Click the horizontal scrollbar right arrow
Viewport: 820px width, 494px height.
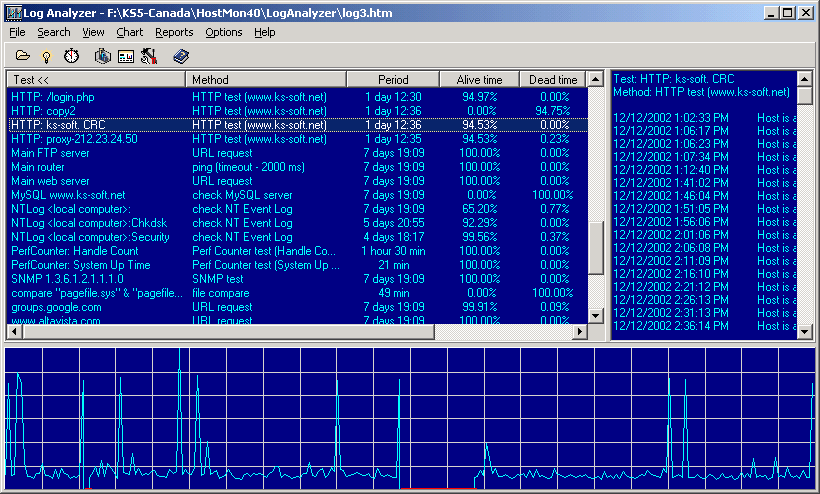click(x=579, y=331)
